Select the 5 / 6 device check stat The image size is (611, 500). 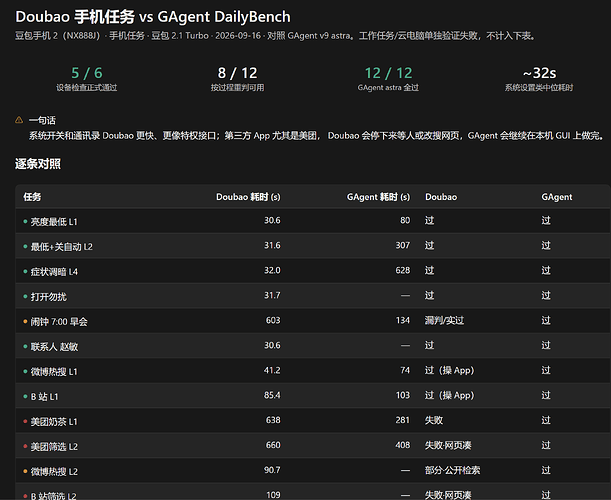pyautogui.click(x=87, y=79)
